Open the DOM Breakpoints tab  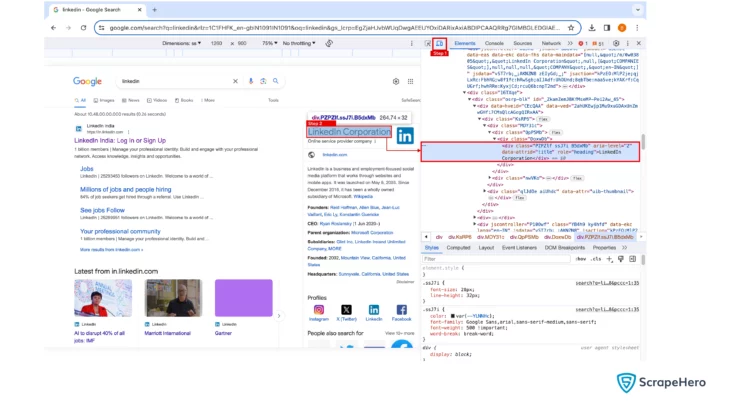pos(565,248)
